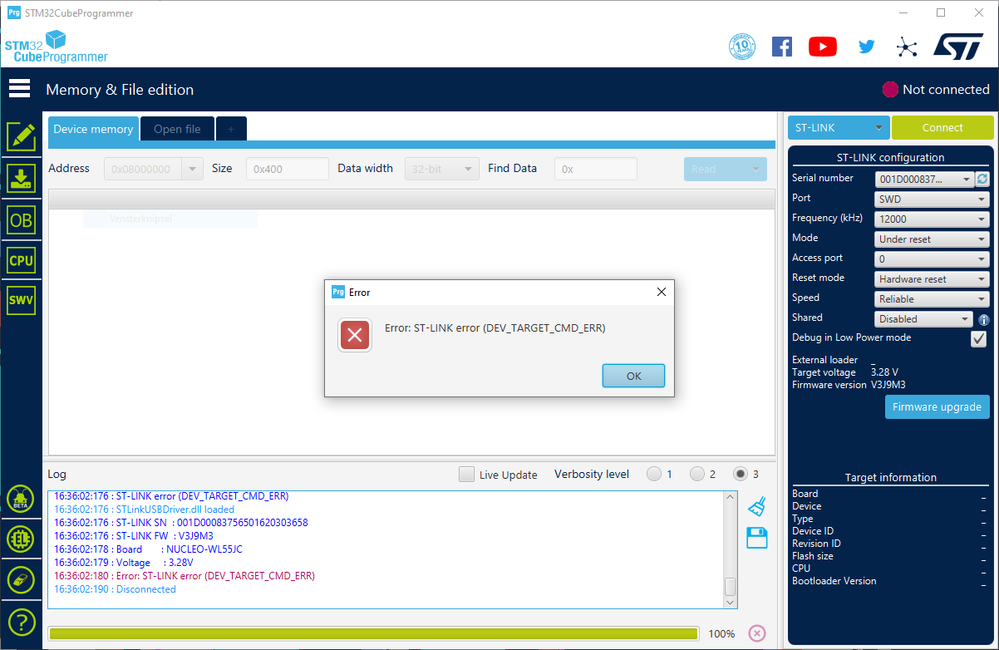Open the Reset mode Hardware reset dropdown
The height and width of the screenshot is (650, 999).
[x=932, y=279]
